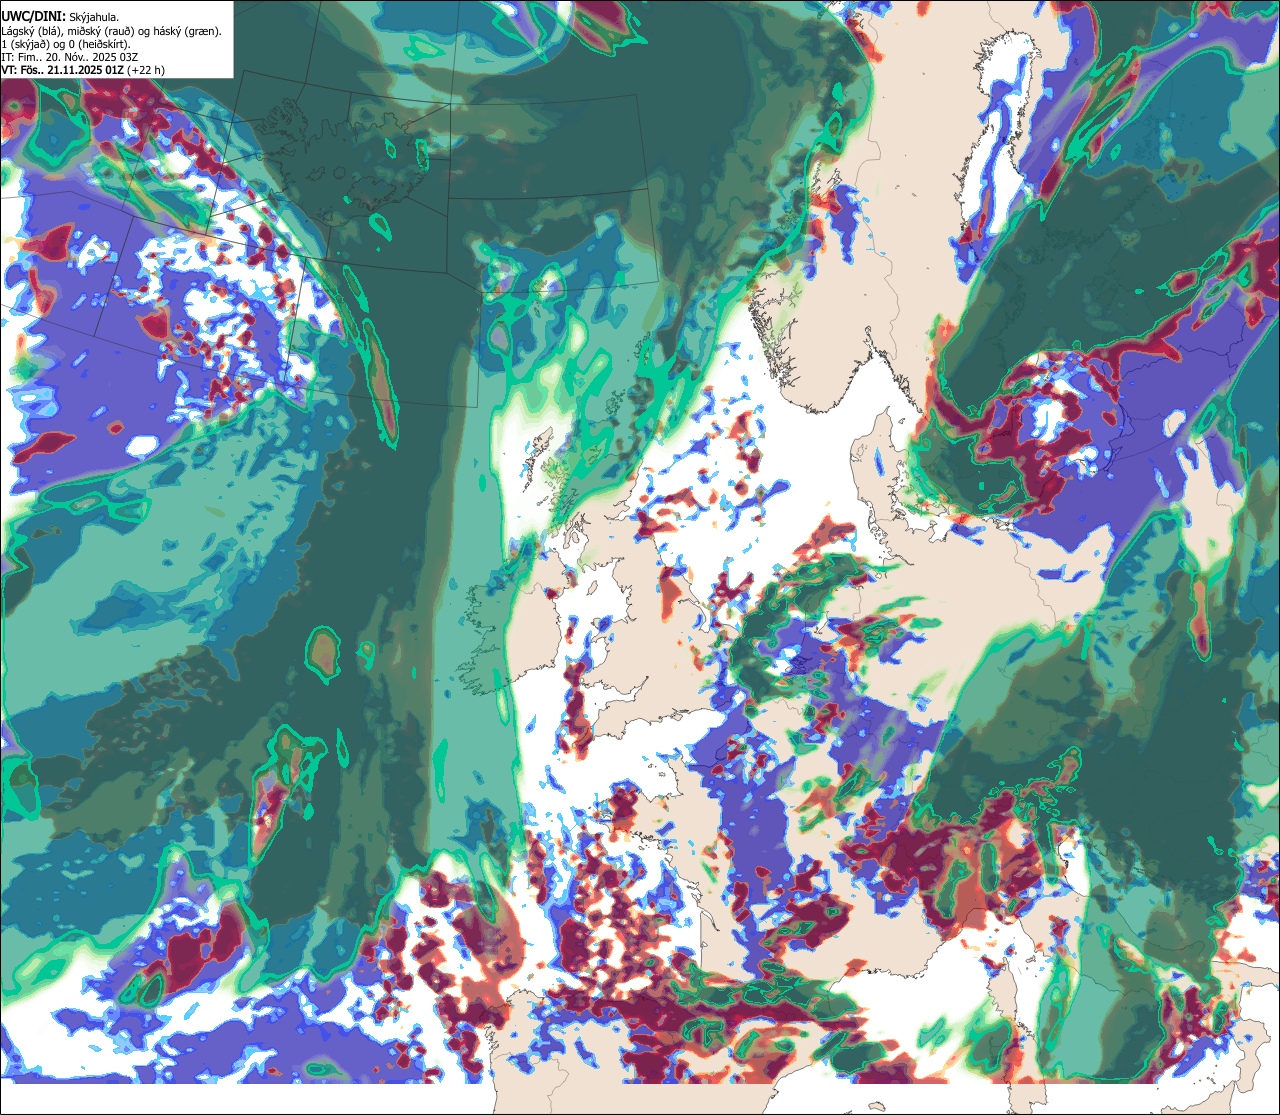The image size is (1280, 1115).
Task: Click the "UWC/DINI: Skýjahula." title line
Action: (x=60, y=17)
